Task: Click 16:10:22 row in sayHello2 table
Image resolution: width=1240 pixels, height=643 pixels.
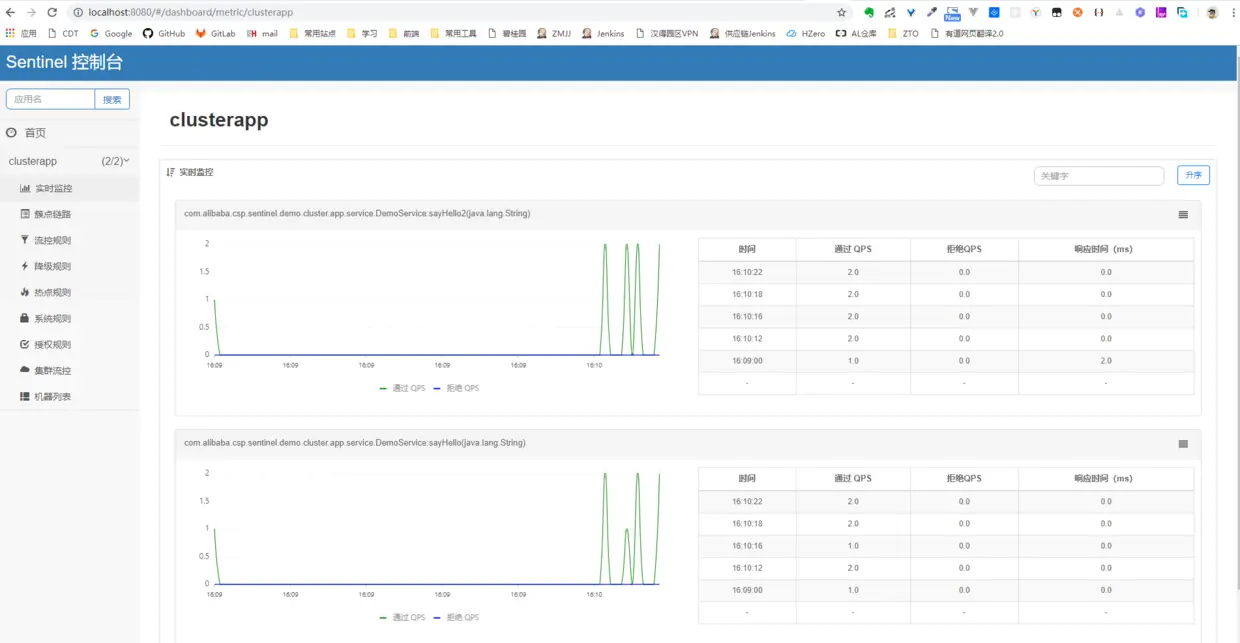Action: click(x=946, y=272)
